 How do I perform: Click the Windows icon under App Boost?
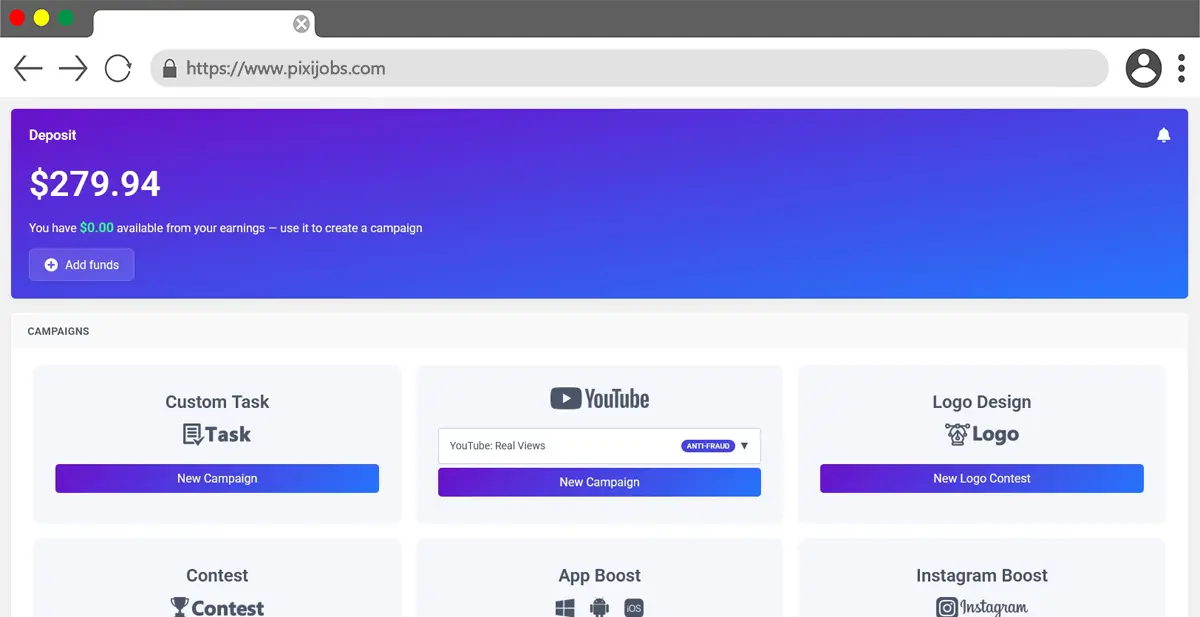[x=565, y=608]
